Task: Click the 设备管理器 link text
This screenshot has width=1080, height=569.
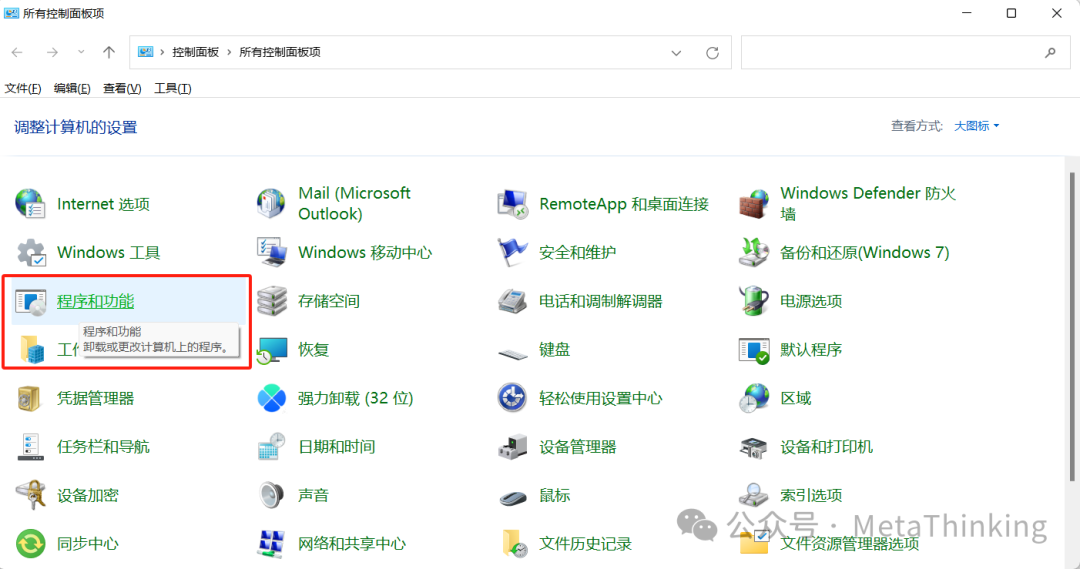Action: [x=578, y=446]
